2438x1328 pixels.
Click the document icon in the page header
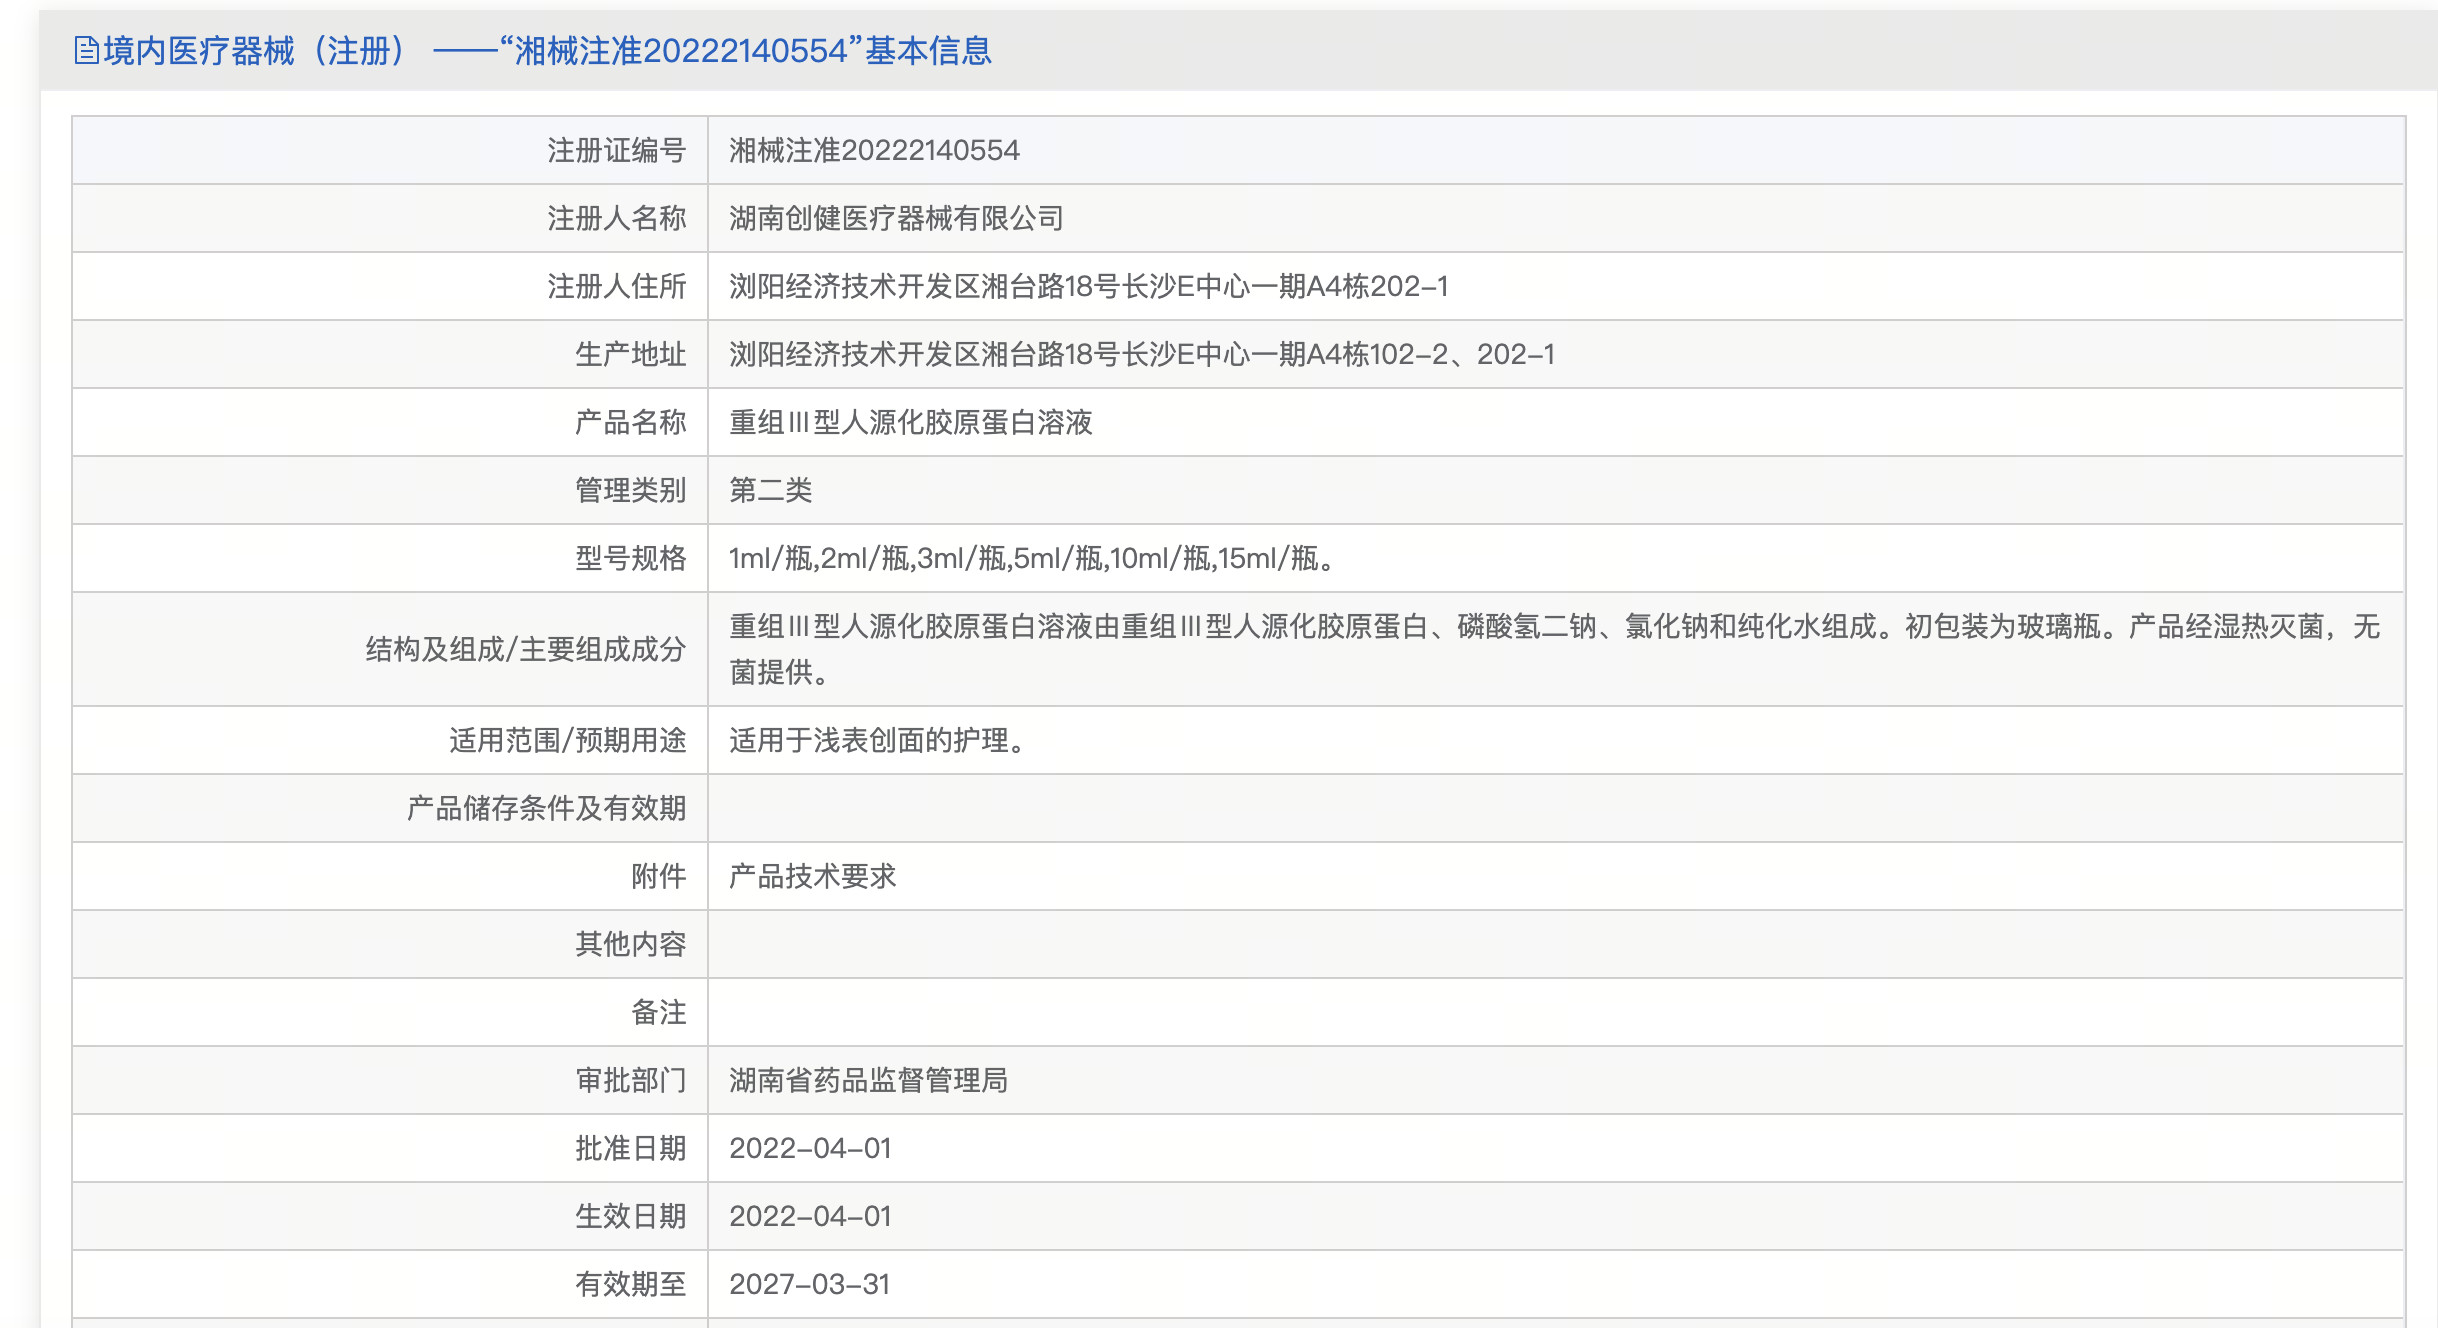[x=87, y=50]
